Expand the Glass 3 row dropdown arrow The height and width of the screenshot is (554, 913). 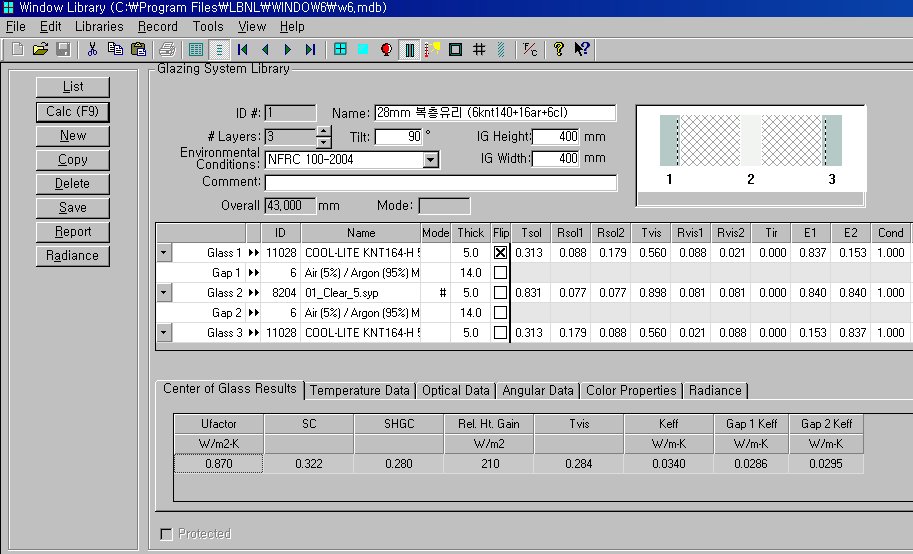pos(163,333)
